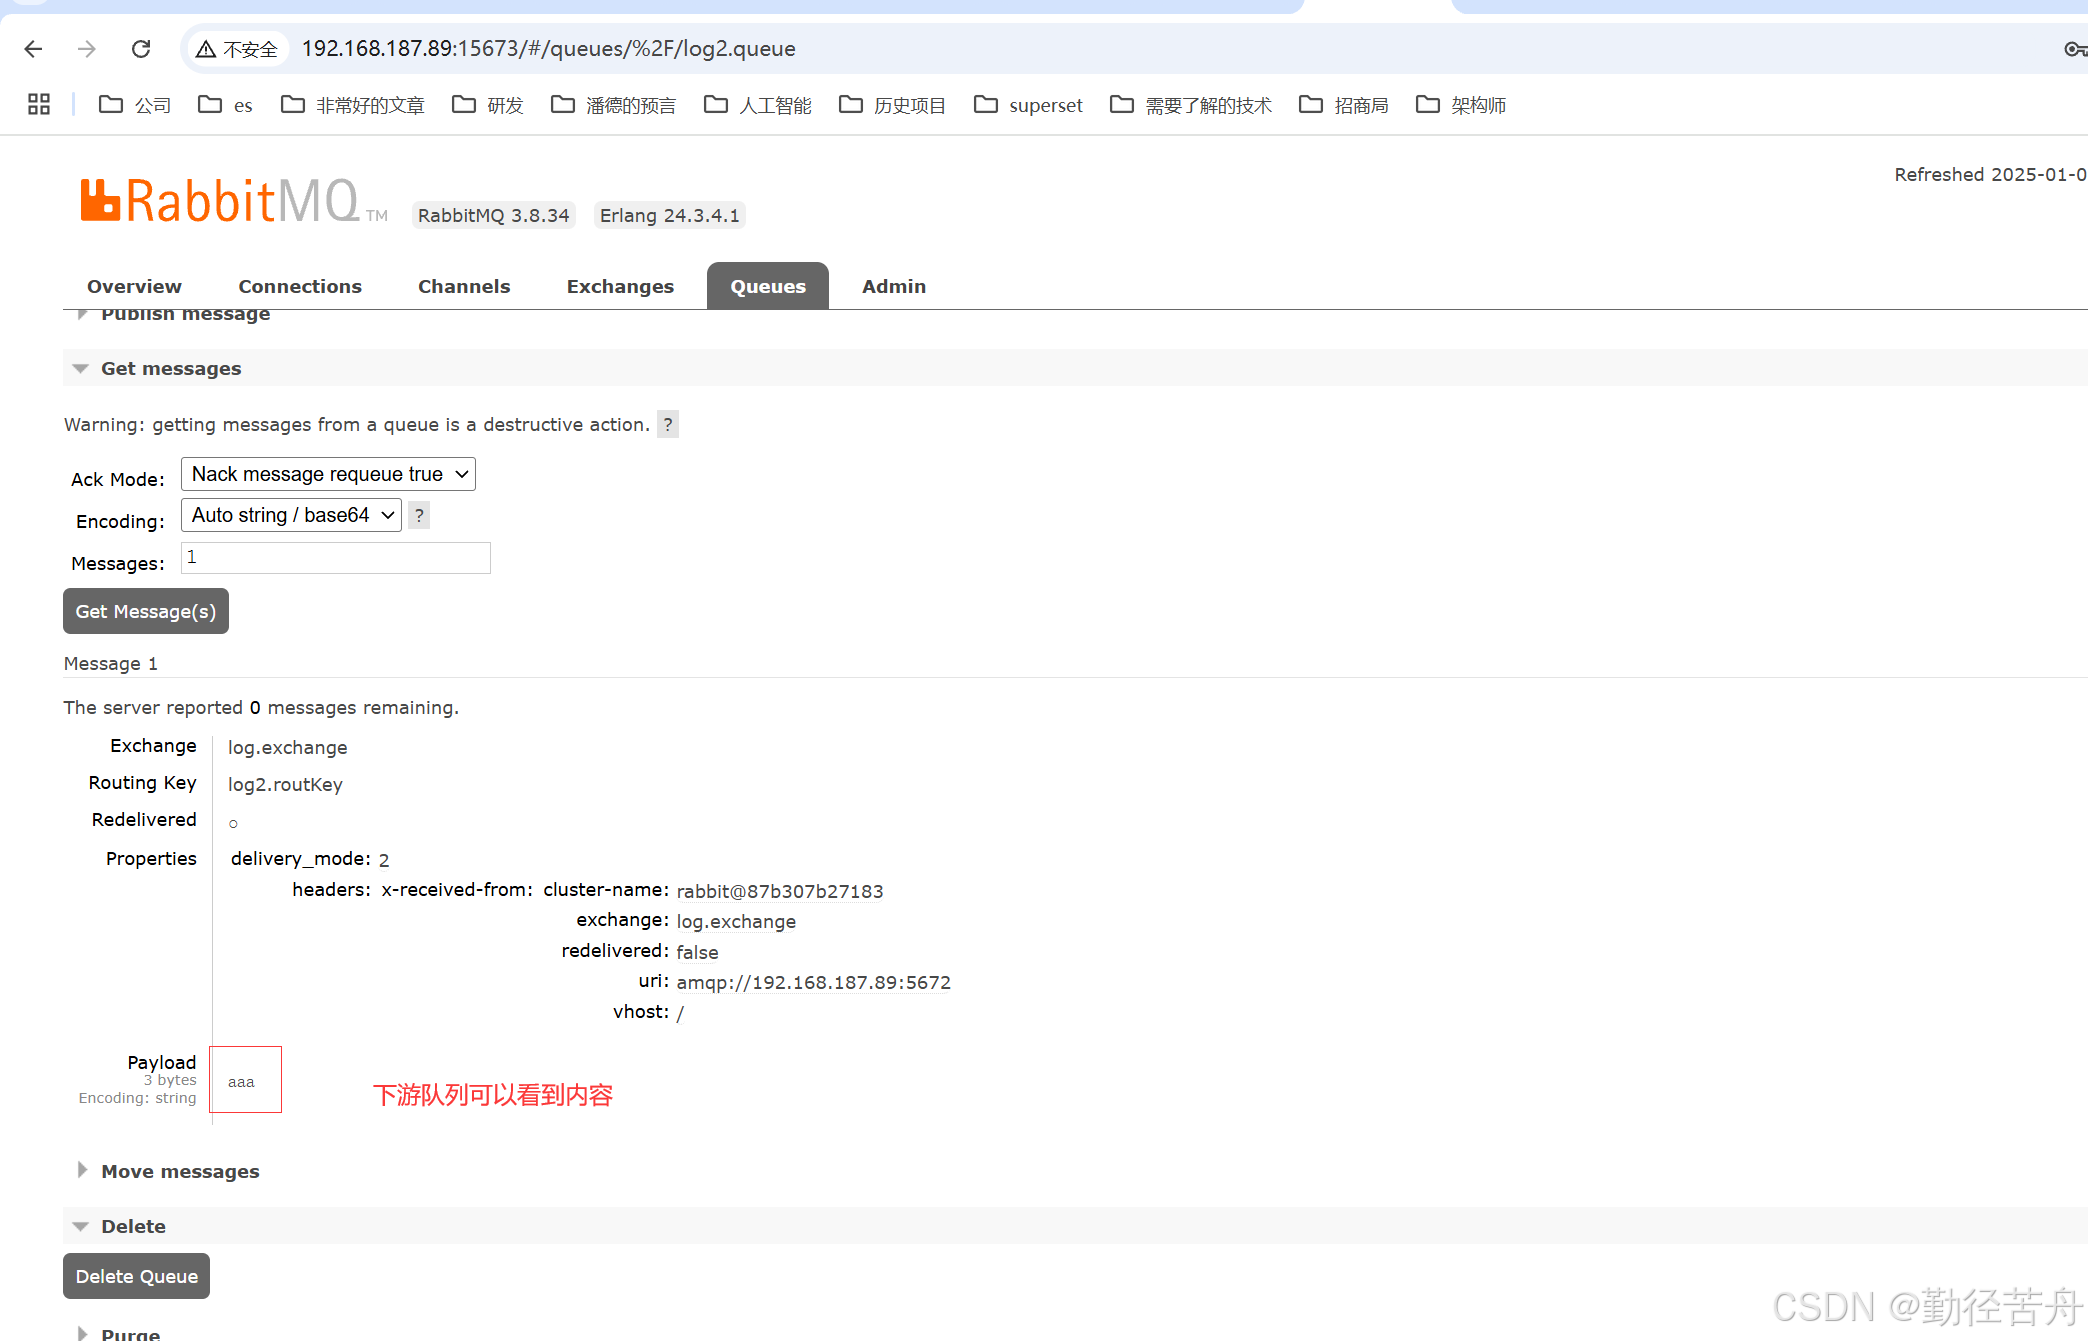Expand the Move messages section
Screen dimensions: 2088x1341
point(180,1171)
